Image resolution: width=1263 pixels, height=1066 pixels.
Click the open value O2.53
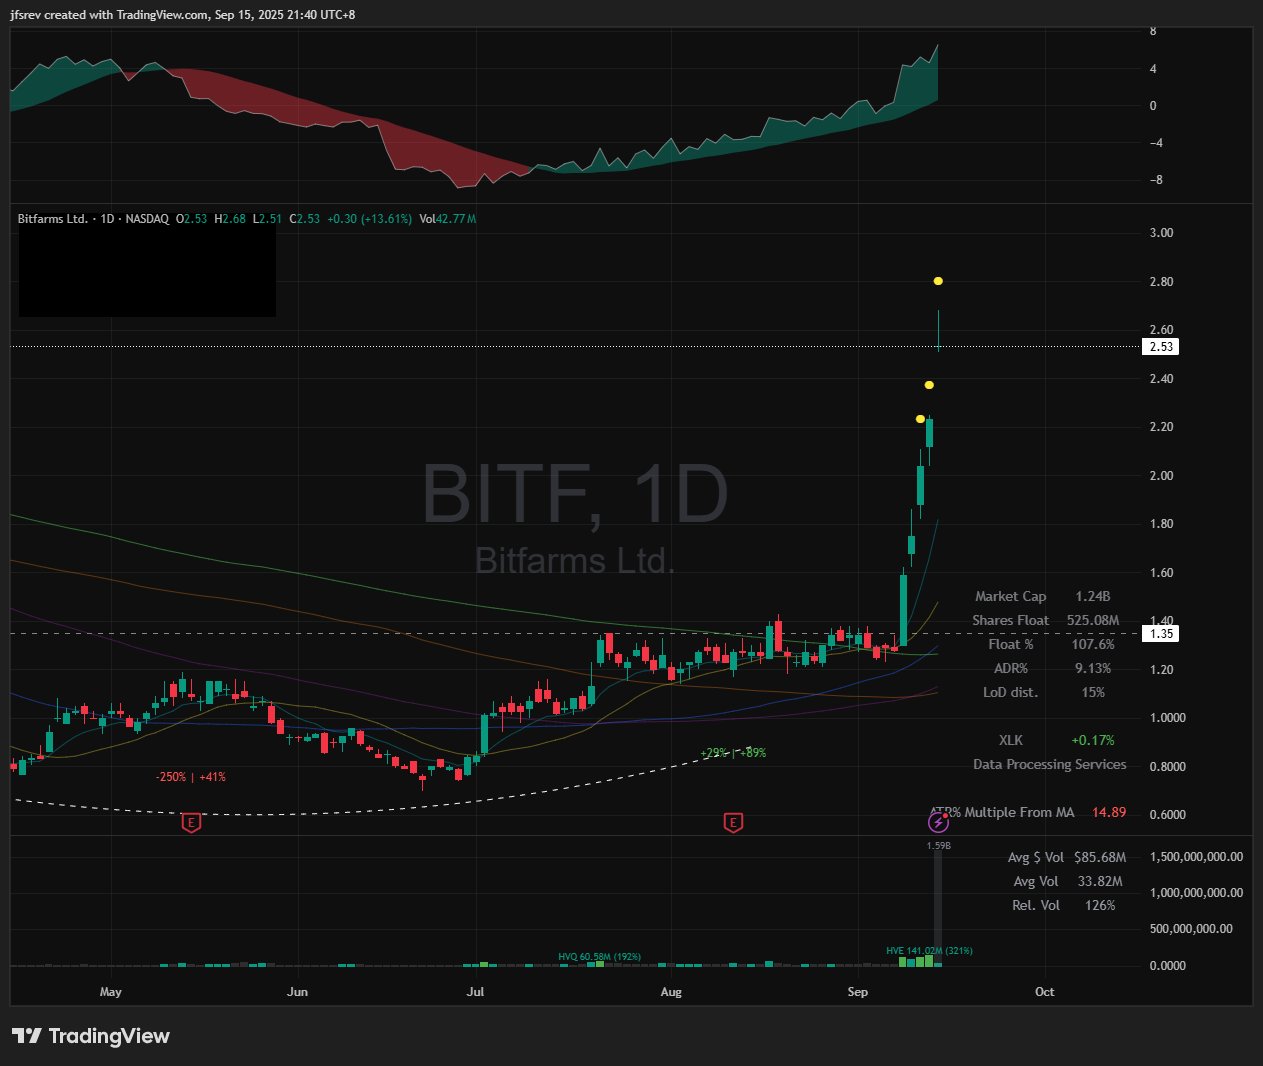tap(192, 218)
